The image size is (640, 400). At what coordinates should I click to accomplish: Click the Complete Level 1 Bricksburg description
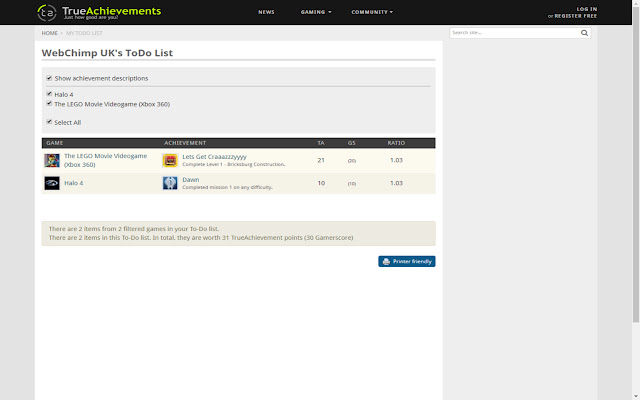(233, 164)
